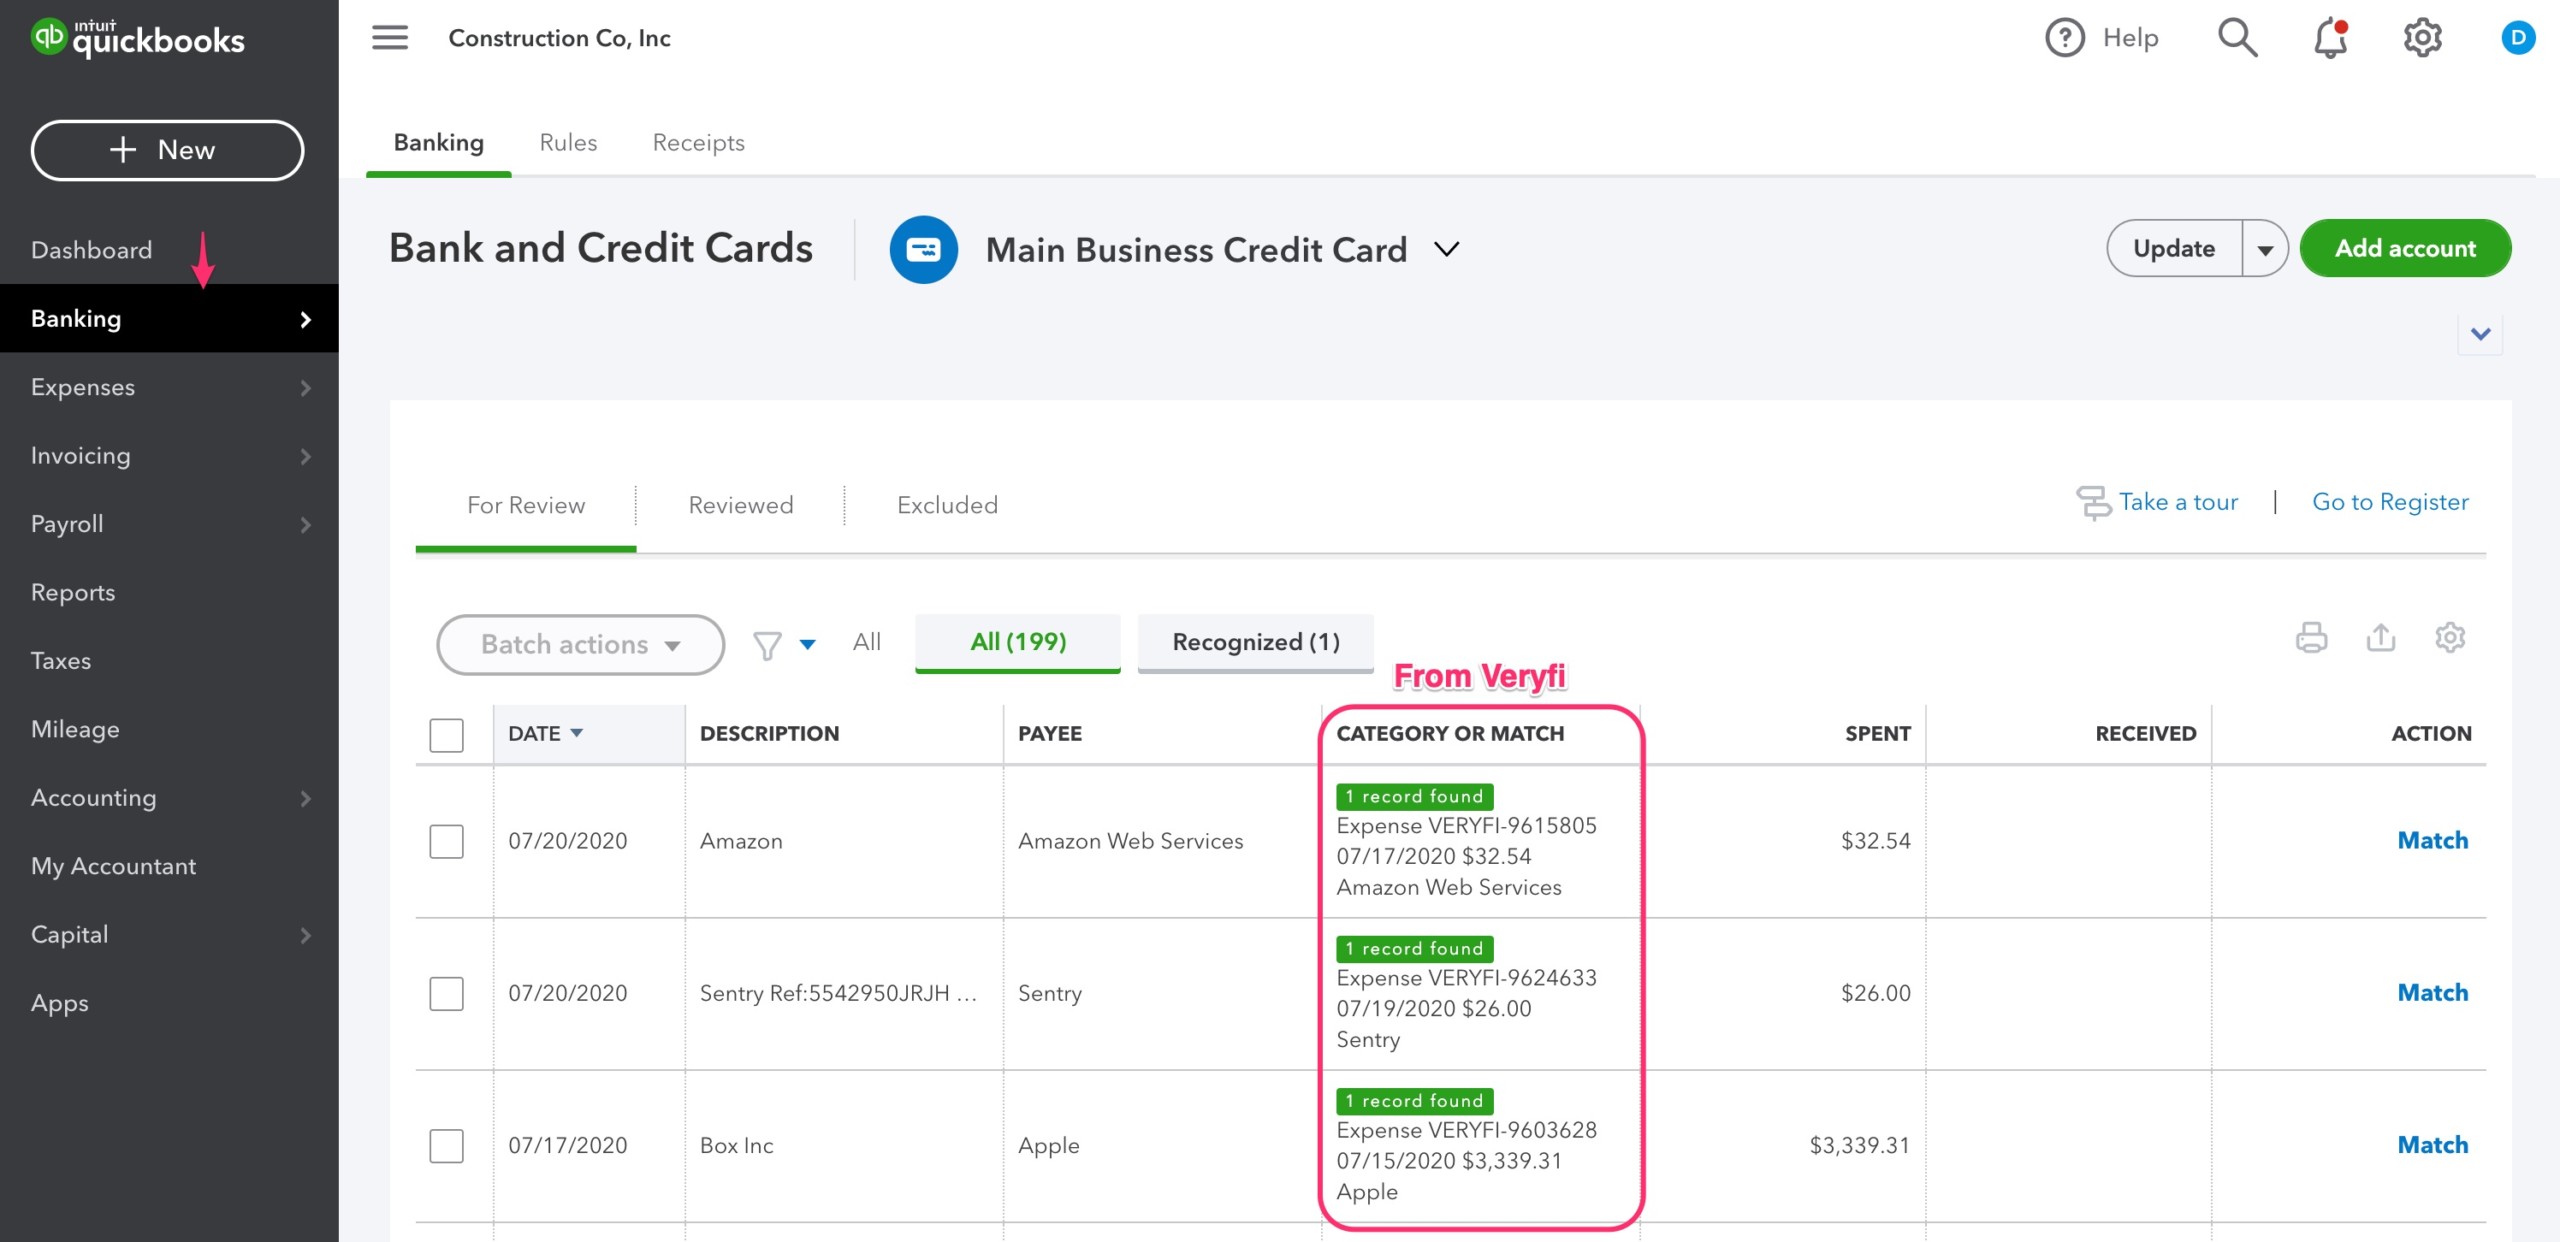This screenshot has width=2560, height=1242.
Task: Click the Notifications bell icon
Action: (x=2327, y=36)
